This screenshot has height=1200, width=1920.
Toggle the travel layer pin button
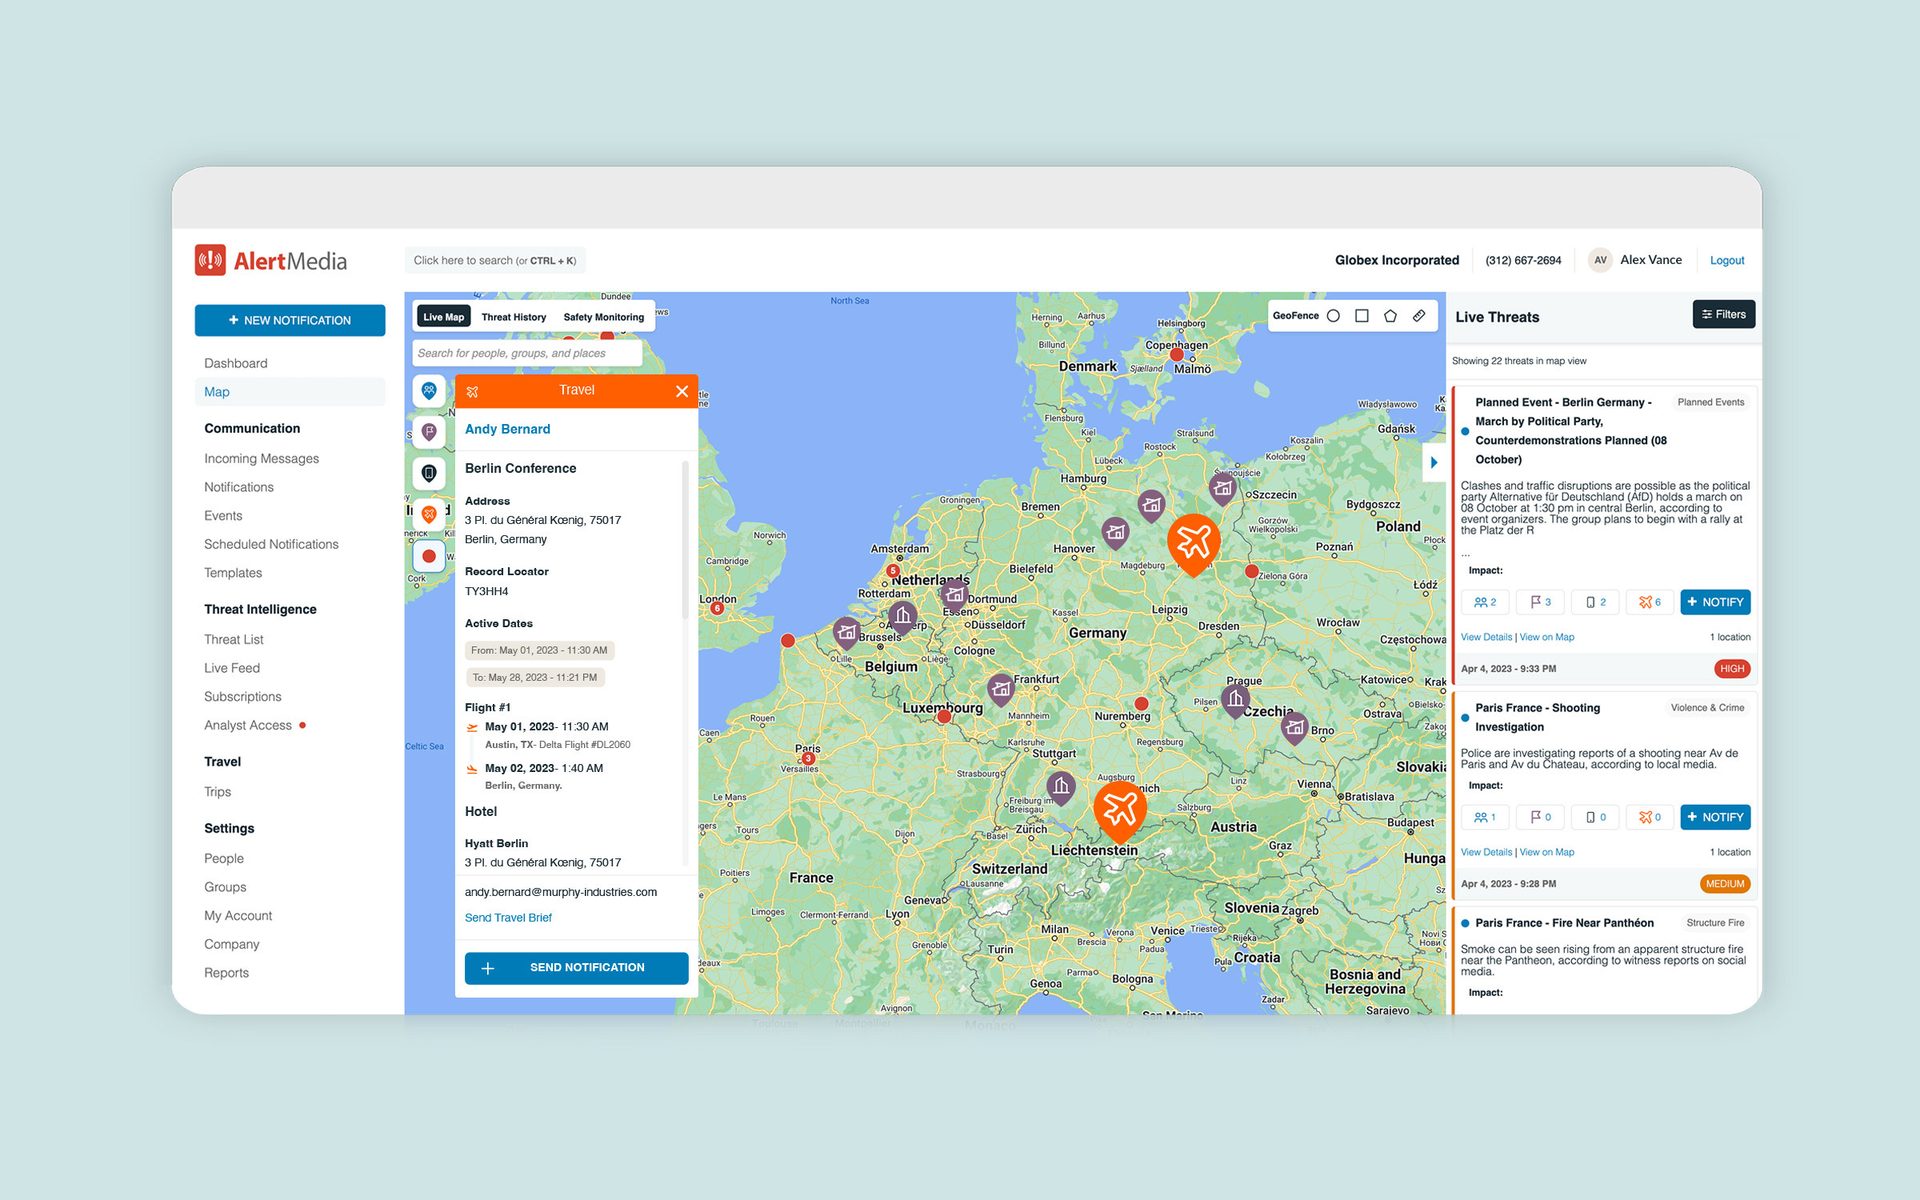(x=429, y=514)
